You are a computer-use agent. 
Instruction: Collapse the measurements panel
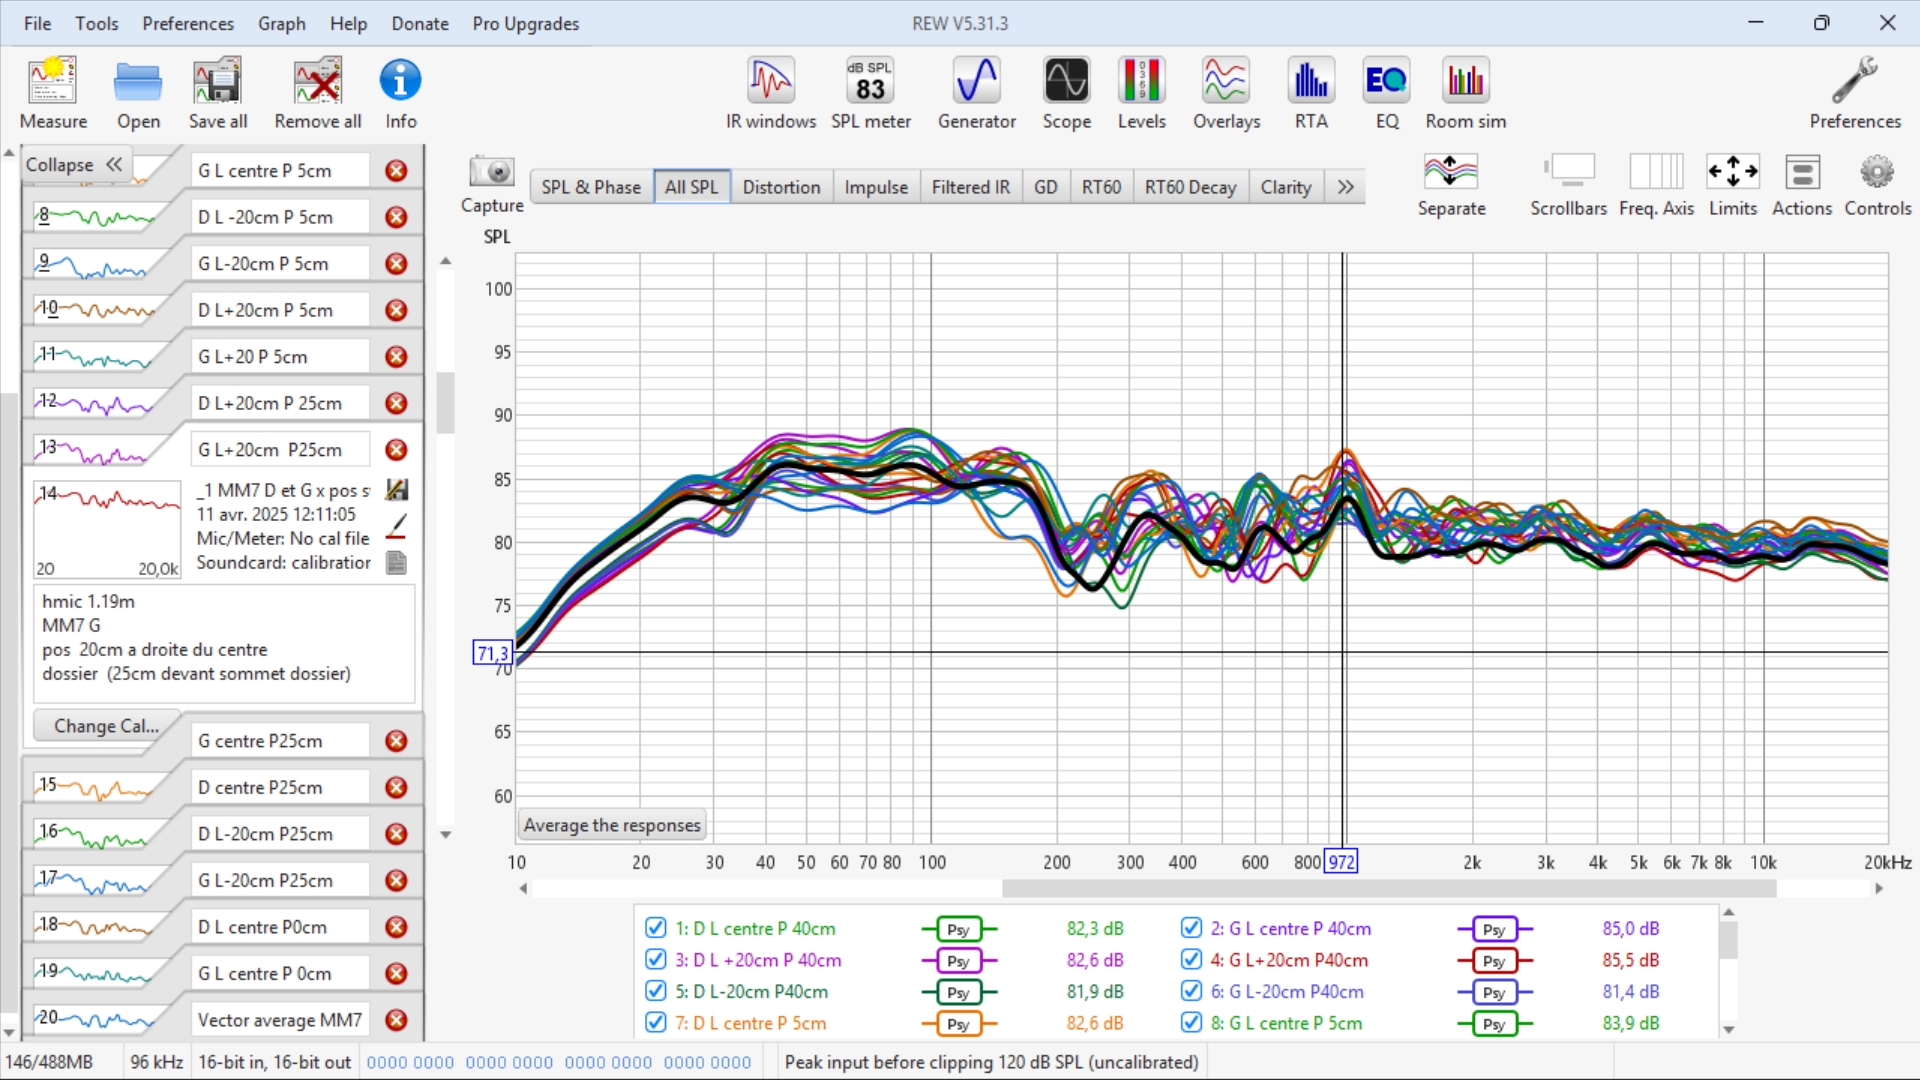pyautogui.click(x=74, y=165)
